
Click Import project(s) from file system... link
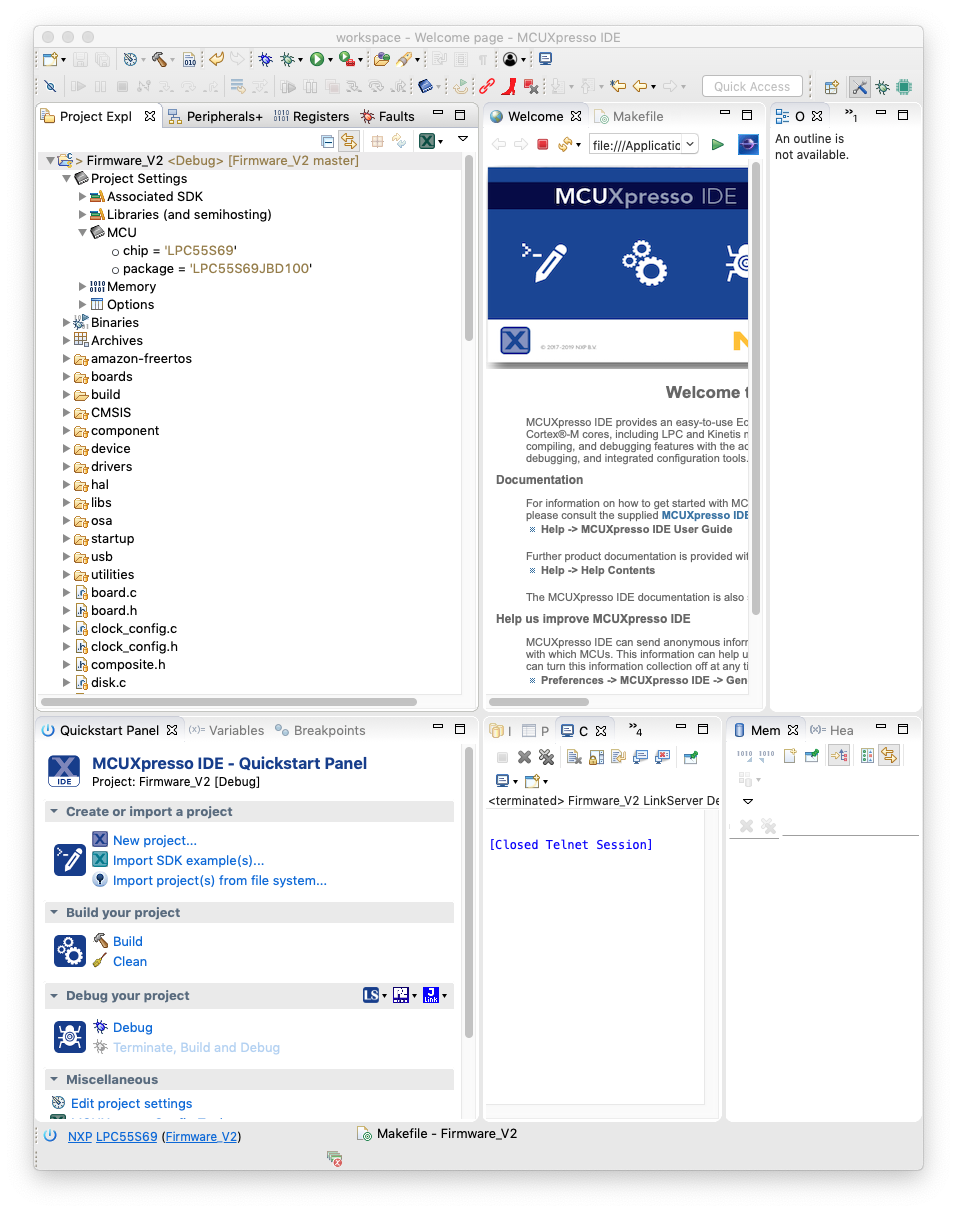pyautogui.click(x=220, y=880)
